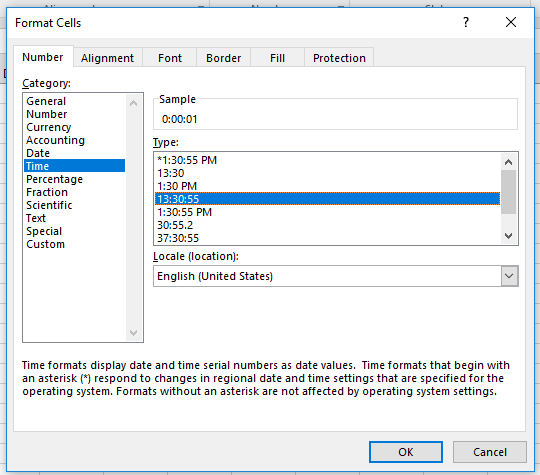Click Category list scroll down arrow
Image resolution: width=540 pixels, height=475 pixels.
[x=134, y=333]
